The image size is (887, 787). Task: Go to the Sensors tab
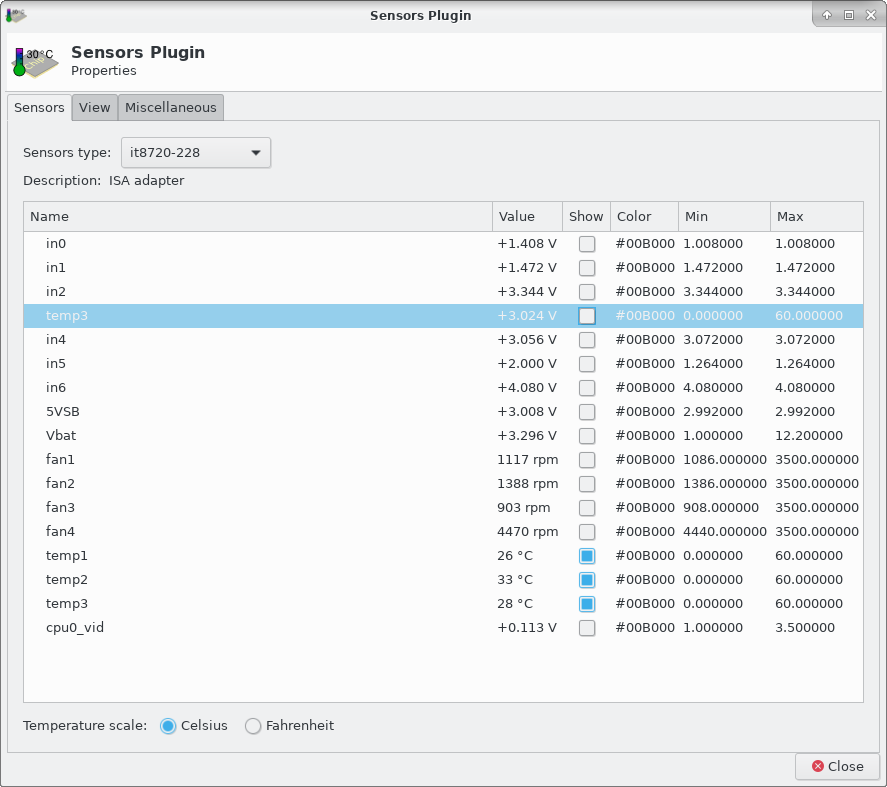39,108
